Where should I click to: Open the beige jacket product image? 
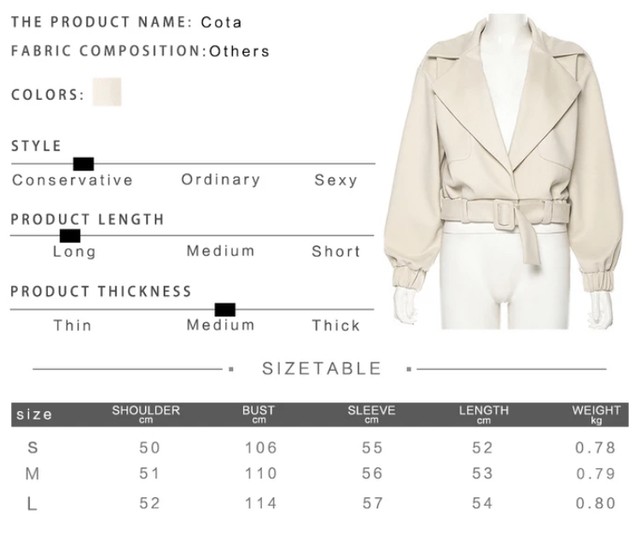tap(504, 171)
